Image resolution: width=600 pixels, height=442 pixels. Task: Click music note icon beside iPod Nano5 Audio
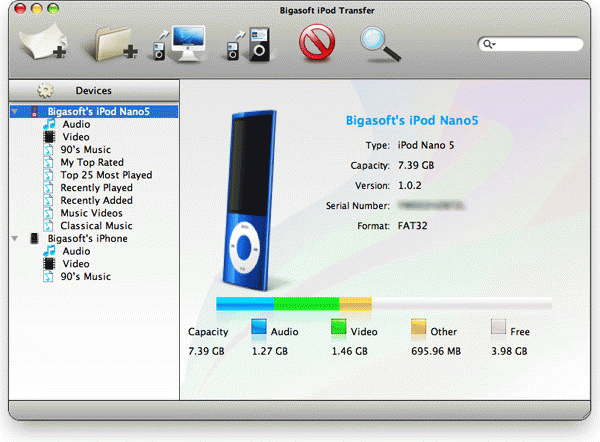pyautogui.click(x=49, y=124)
